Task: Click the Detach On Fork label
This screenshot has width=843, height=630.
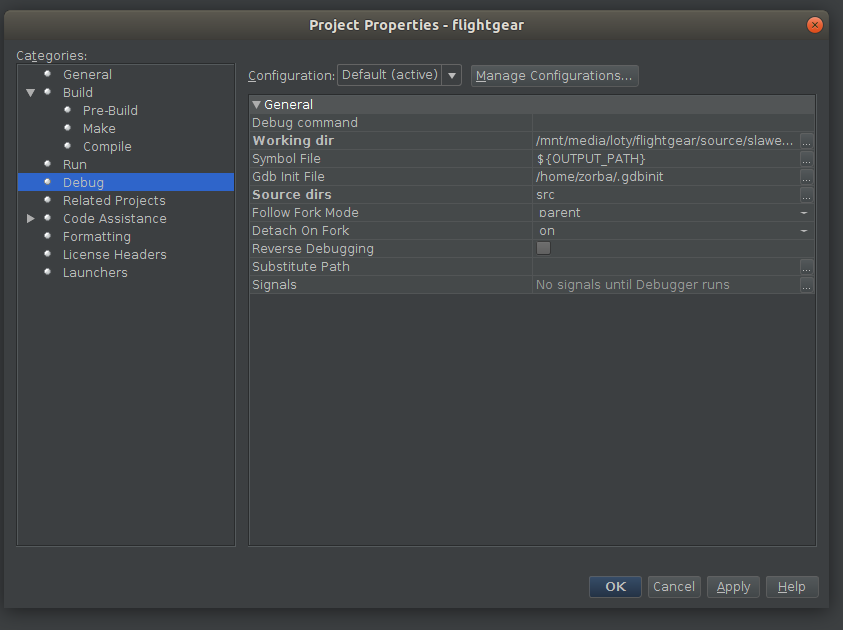Action: [301, 231]
